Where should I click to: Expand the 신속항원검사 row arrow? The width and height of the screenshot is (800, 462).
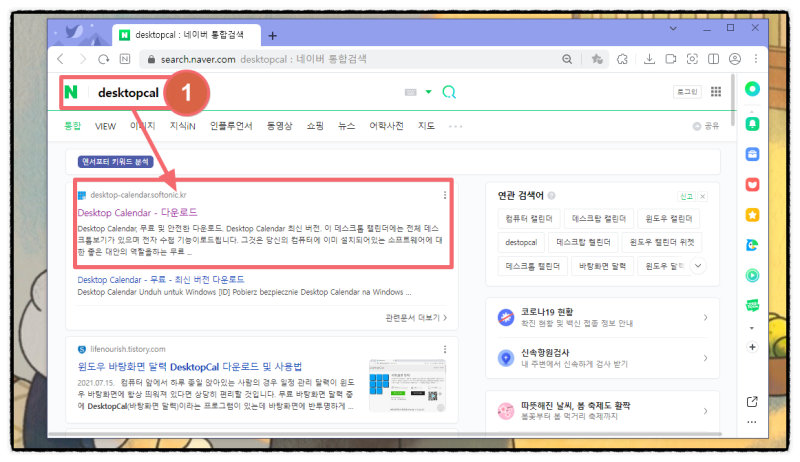706,358
